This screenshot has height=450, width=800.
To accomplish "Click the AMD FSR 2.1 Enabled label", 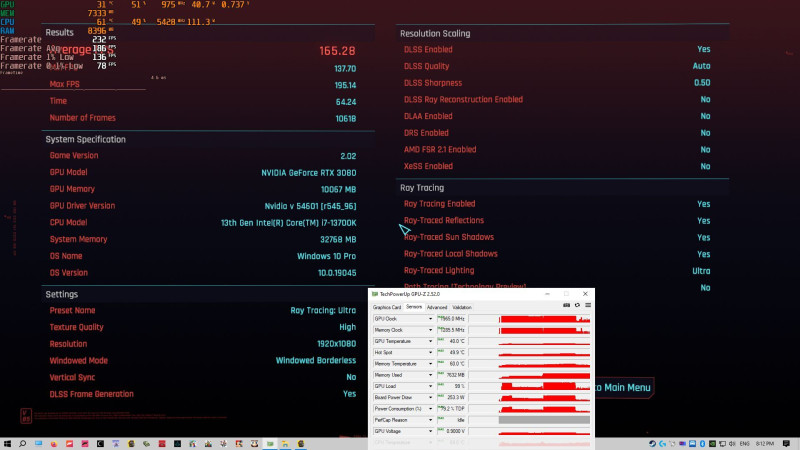I will point(440,149).
